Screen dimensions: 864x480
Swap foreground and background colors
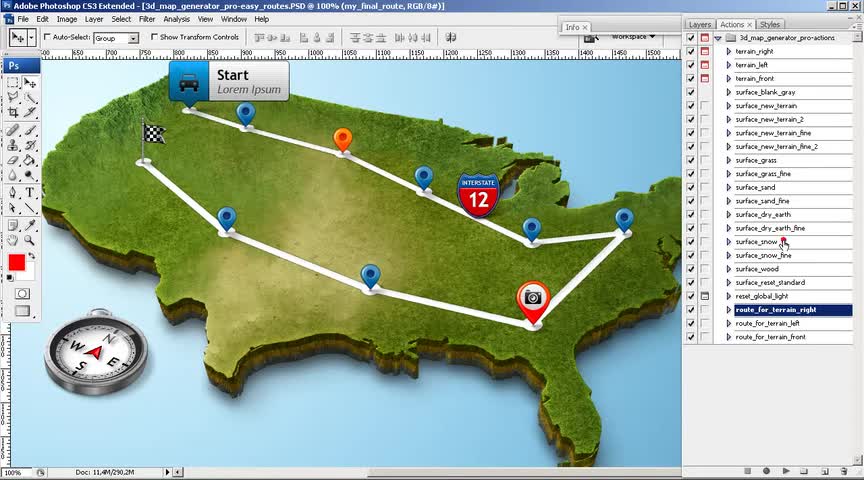click(32, 256)
